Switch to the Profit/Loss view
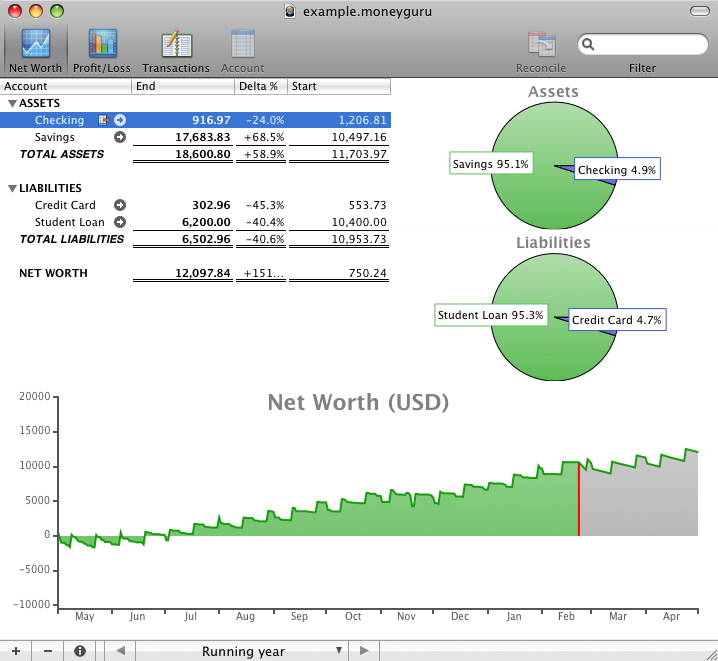Screen dimensions: 718x661 pyautogui.click(x=102, y=50)
